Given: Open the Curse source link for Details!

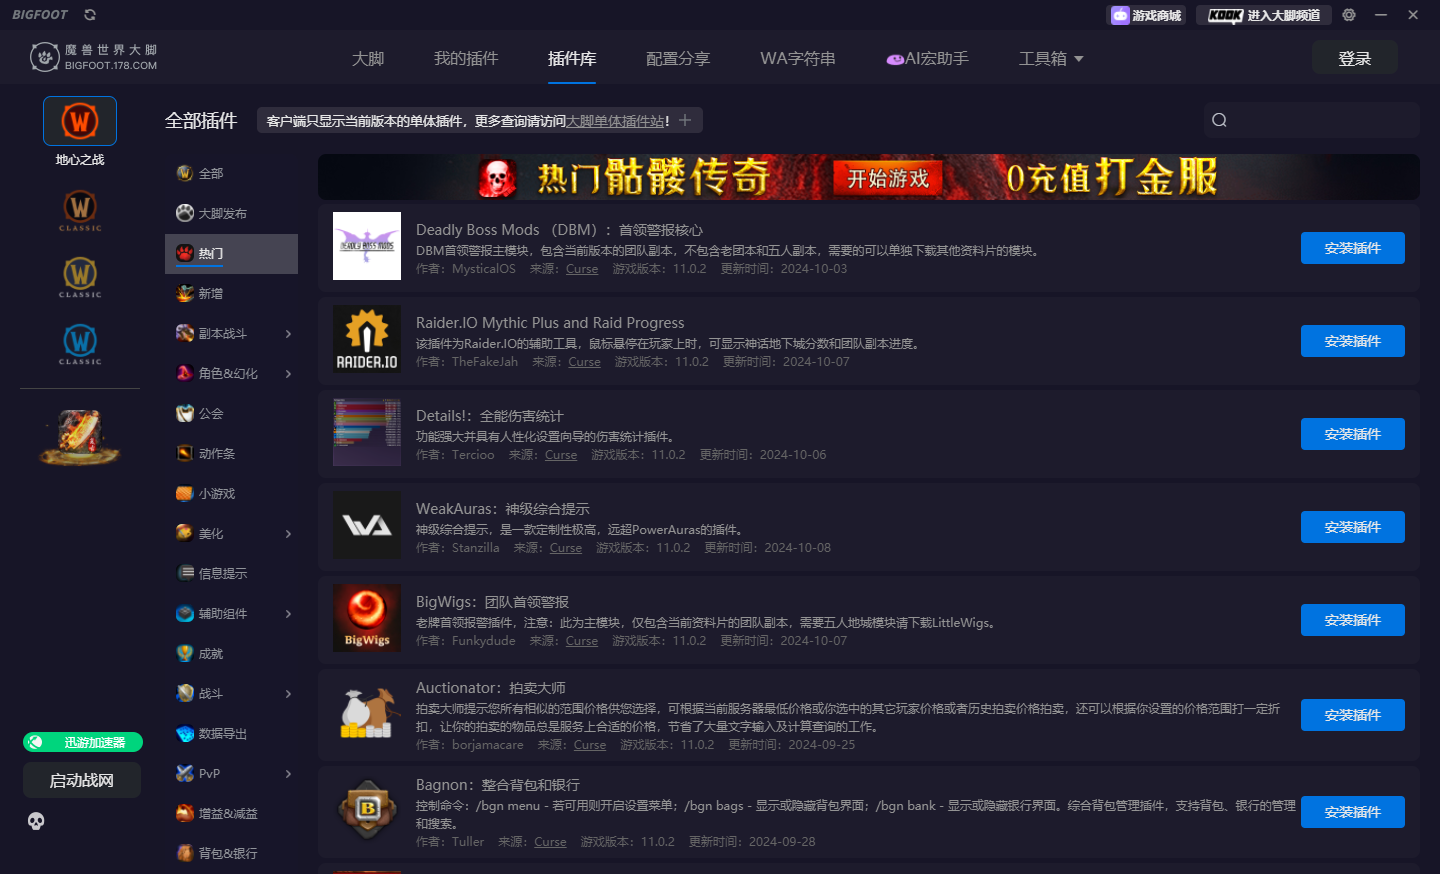Looking at the screenshot, I should [x=561, y=454].
